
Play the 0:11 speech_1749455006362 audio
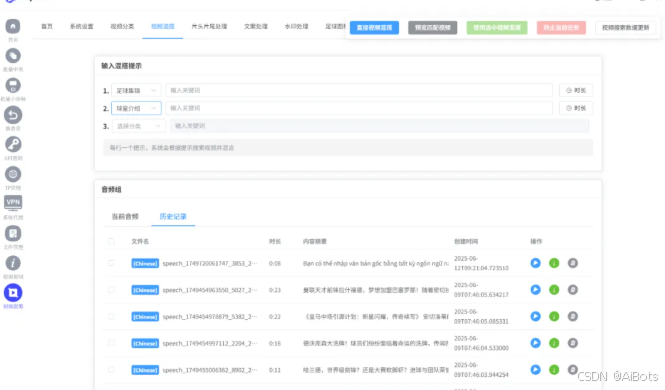pos(536,370)
